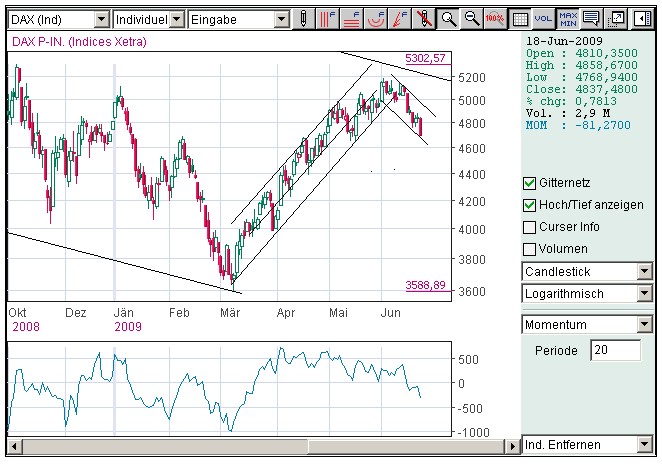Image resolution: width=662 pixels, height=464 pixels.
Task: Click the Periode input field showing 20
Action: point(615,350)
